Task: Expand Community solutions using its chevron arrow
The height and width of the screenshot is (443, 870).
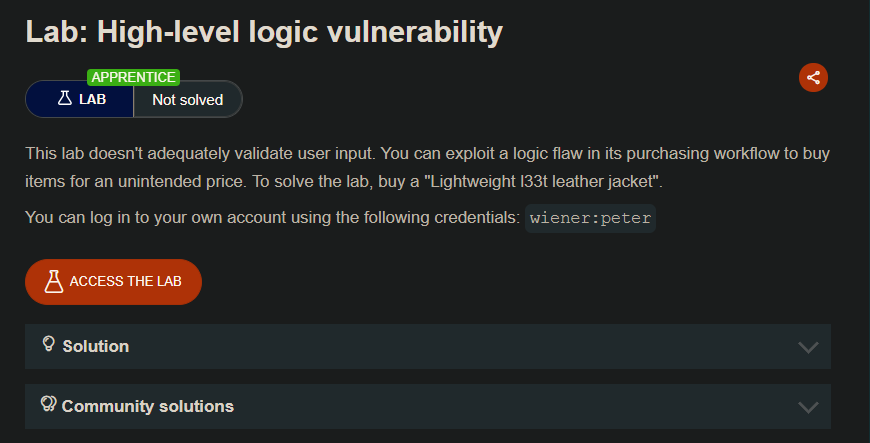Action: tap(809, 407)
